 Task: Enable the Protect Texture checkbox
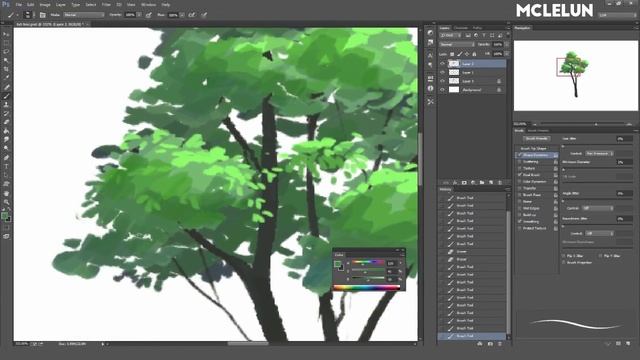520,228
